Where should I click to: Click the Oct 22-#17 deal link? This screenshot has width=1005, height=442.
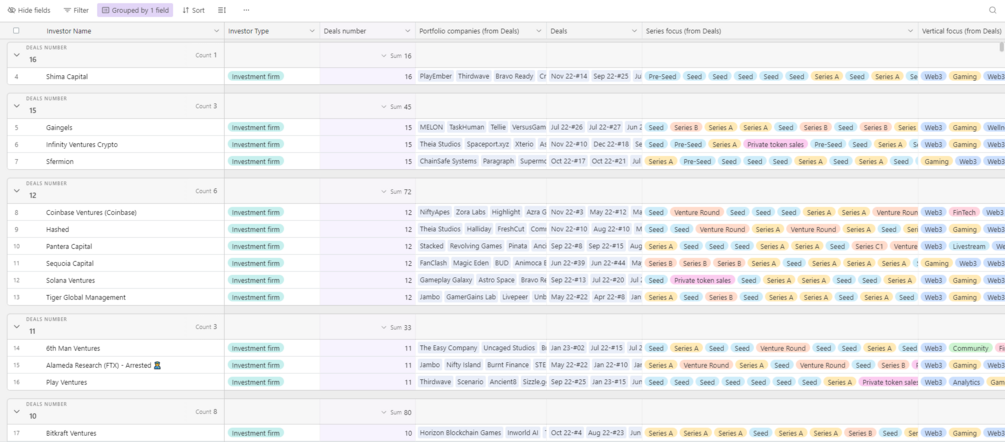pos(568,161)
